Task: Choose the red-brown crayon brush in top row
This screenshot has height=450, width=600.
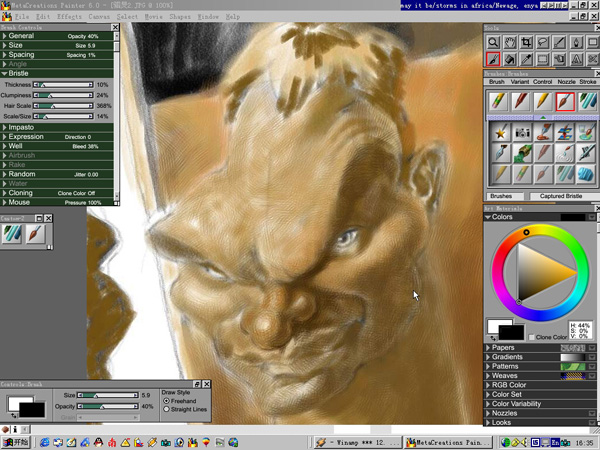Action: 520,102
